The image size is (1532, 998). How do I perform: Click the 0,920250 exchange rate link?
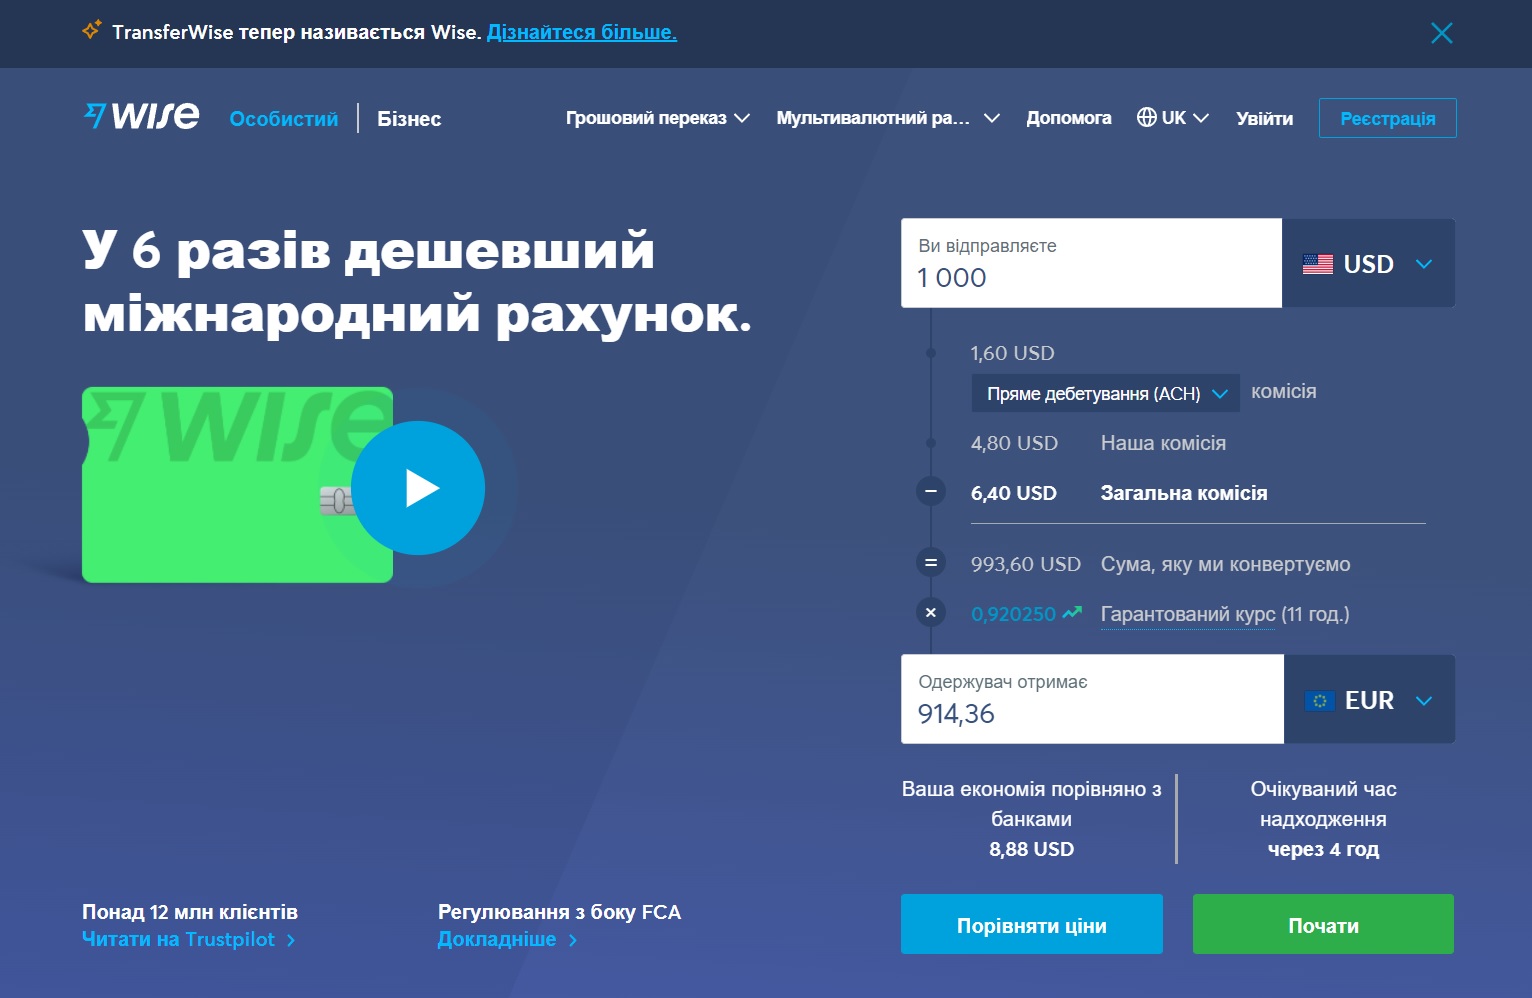pos(1013,614)
